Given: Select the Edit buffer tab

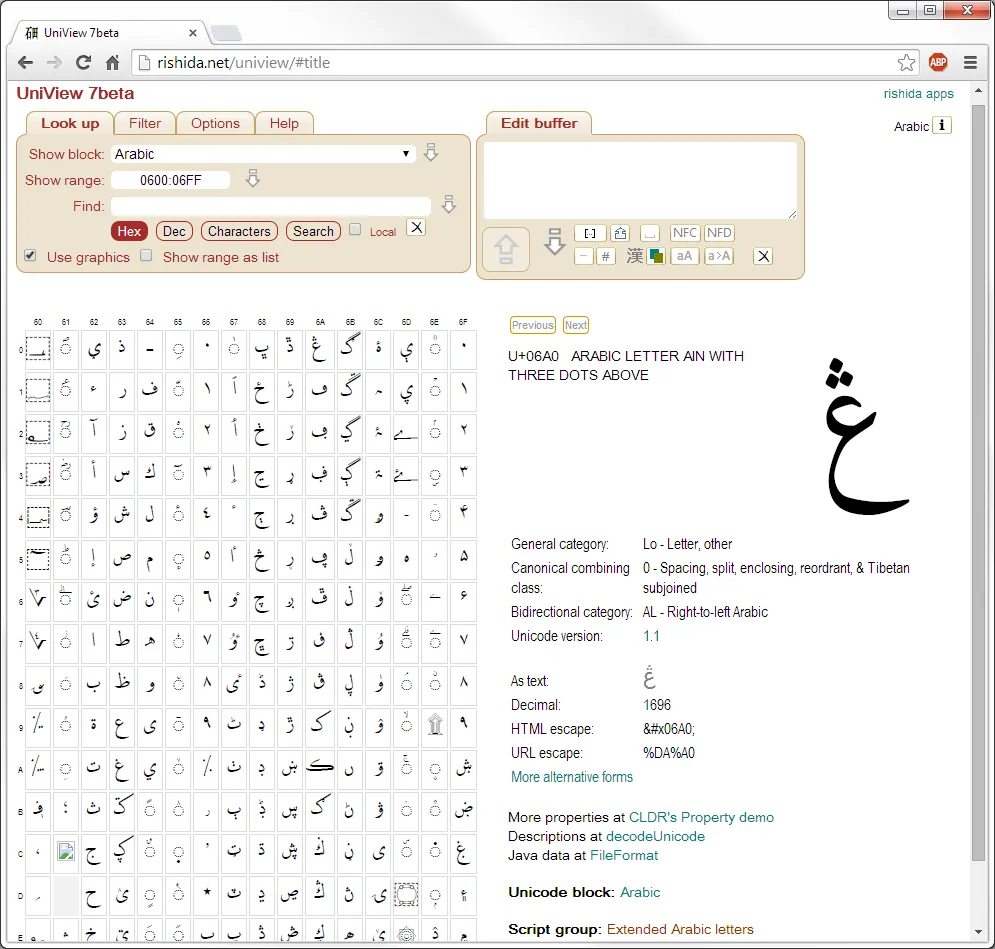Looking at the screenshot, I should pos(539,123).
